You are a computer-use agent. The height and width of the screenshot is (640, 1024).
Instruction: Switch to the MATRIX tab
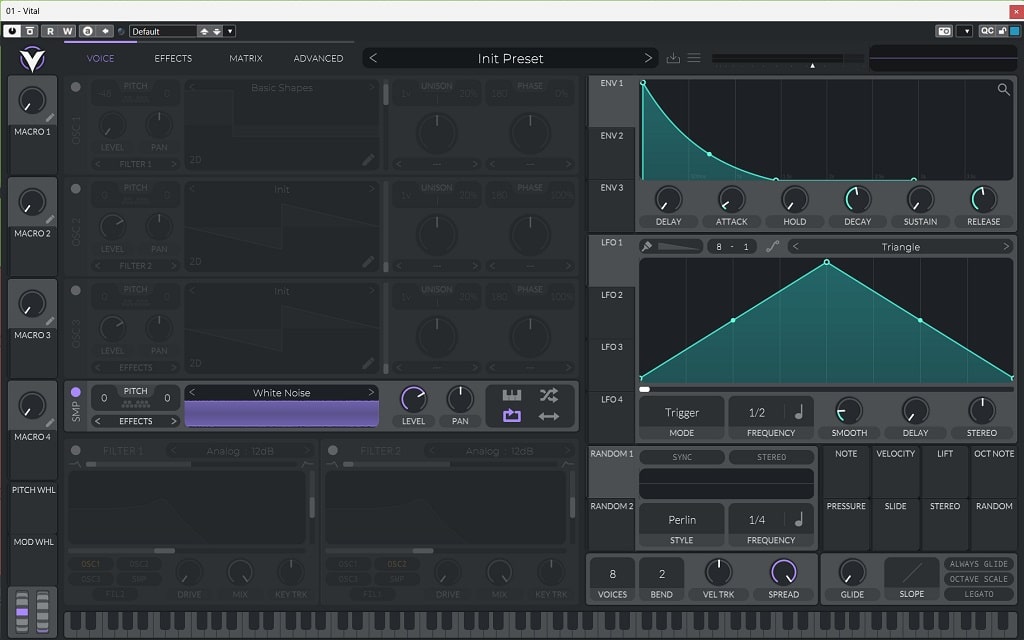click(246, 58)
